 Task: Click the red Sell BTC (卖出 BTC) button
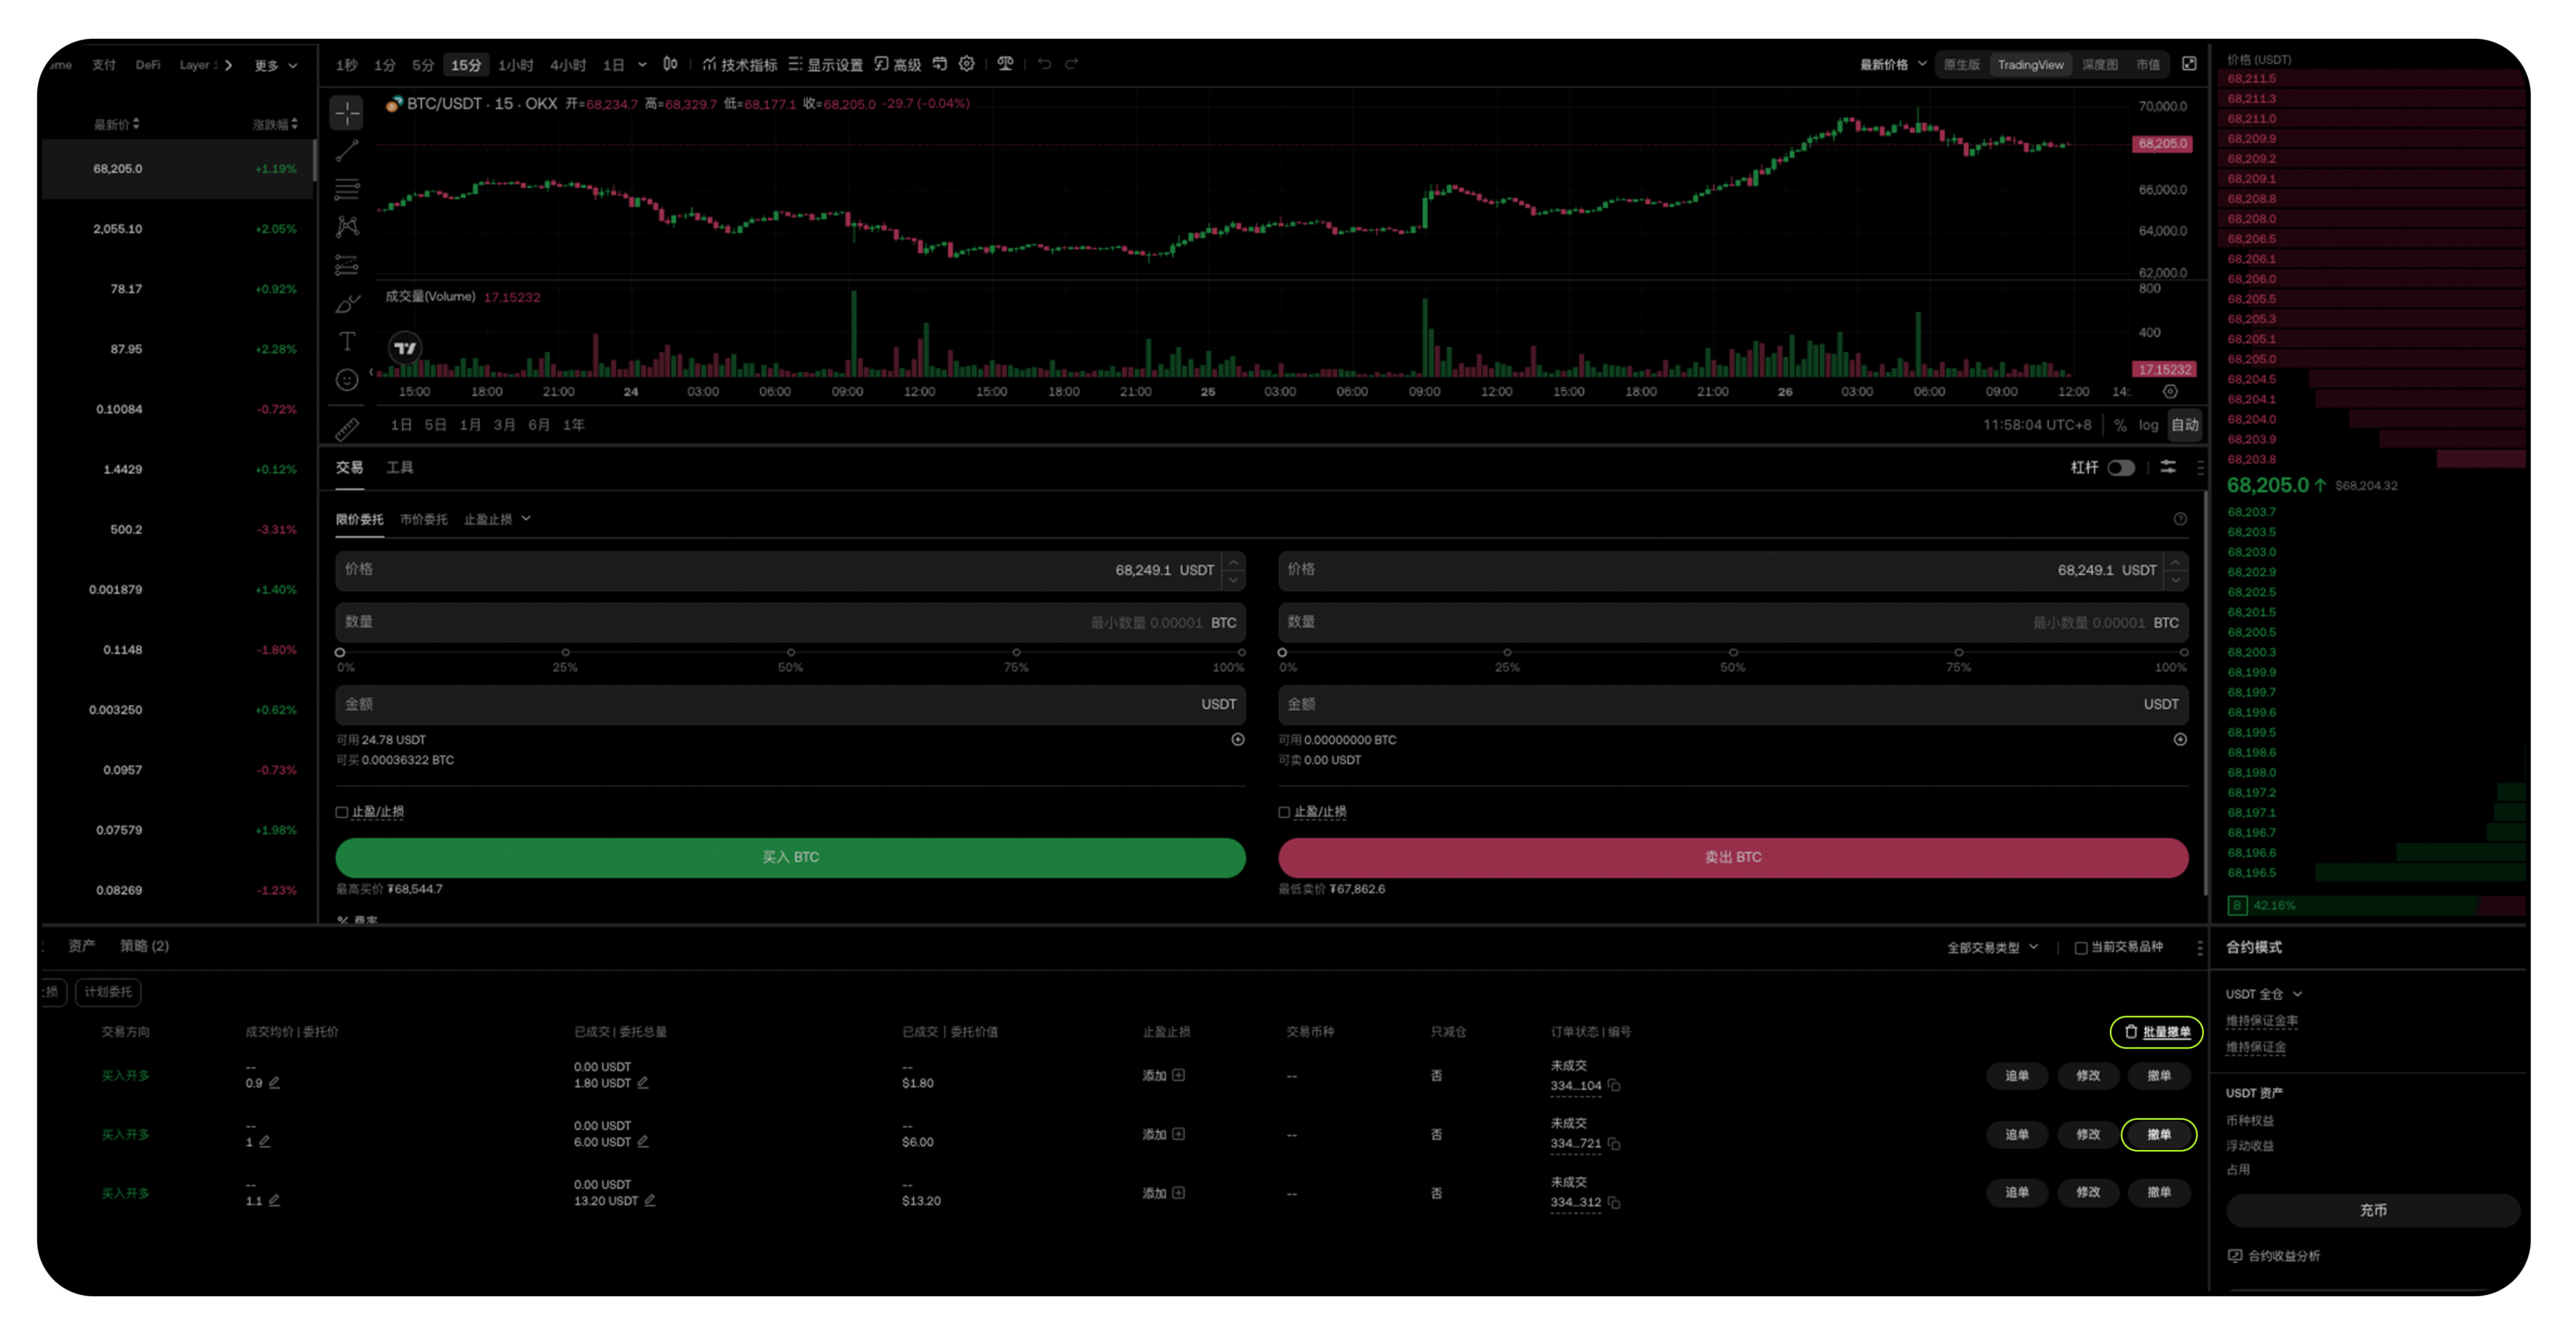tap(1733, 858)
